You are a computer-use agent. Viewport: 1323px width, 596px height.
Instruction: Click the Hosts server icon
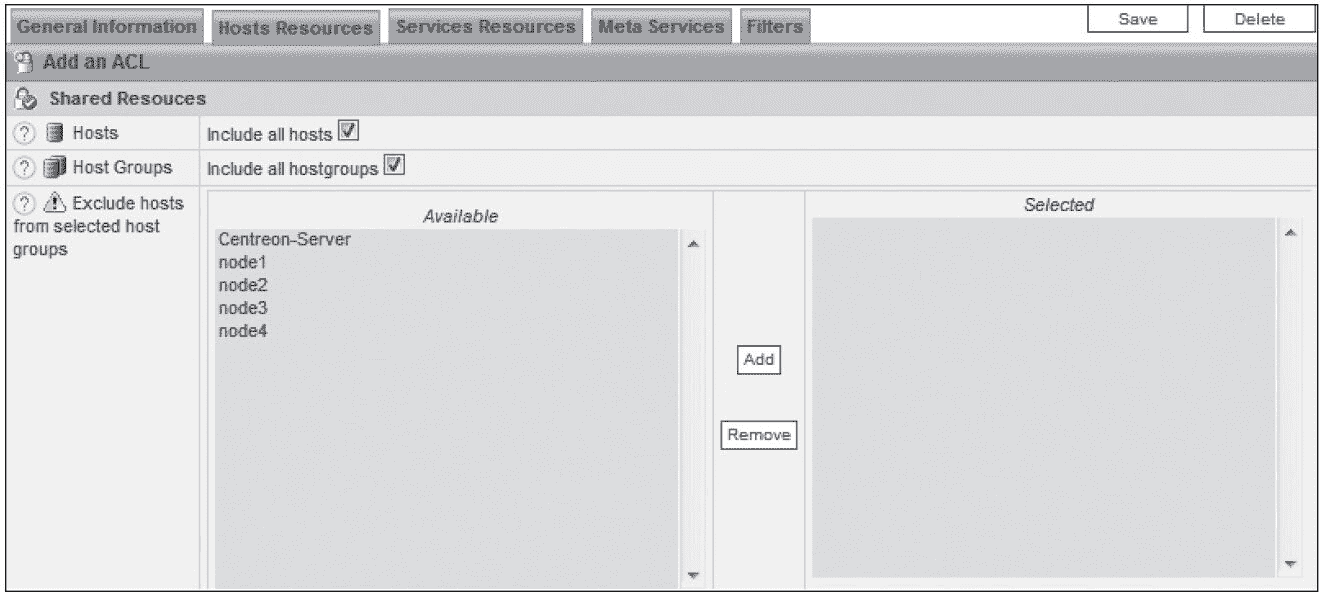point(55,134)
